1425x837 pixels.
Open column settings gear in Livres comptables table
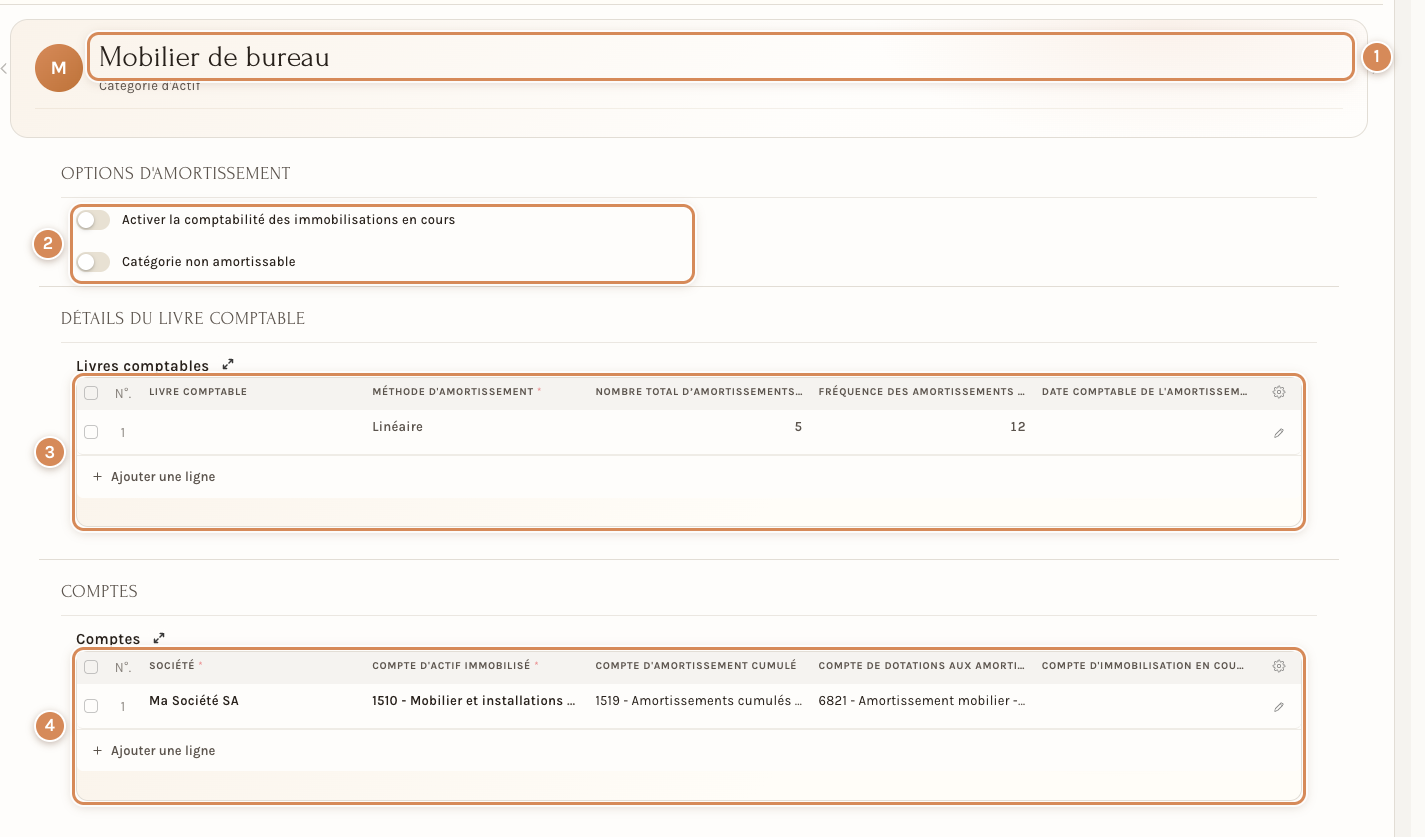pos(1278,392)
